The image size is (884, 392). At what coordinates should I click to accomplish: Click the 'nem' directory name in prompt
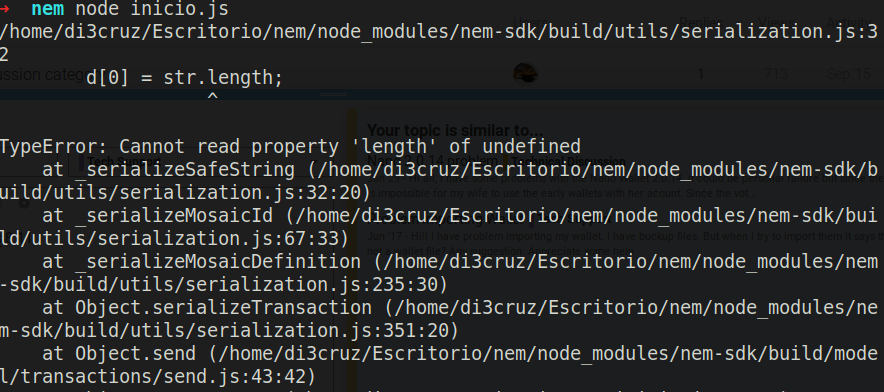(48, 9)
